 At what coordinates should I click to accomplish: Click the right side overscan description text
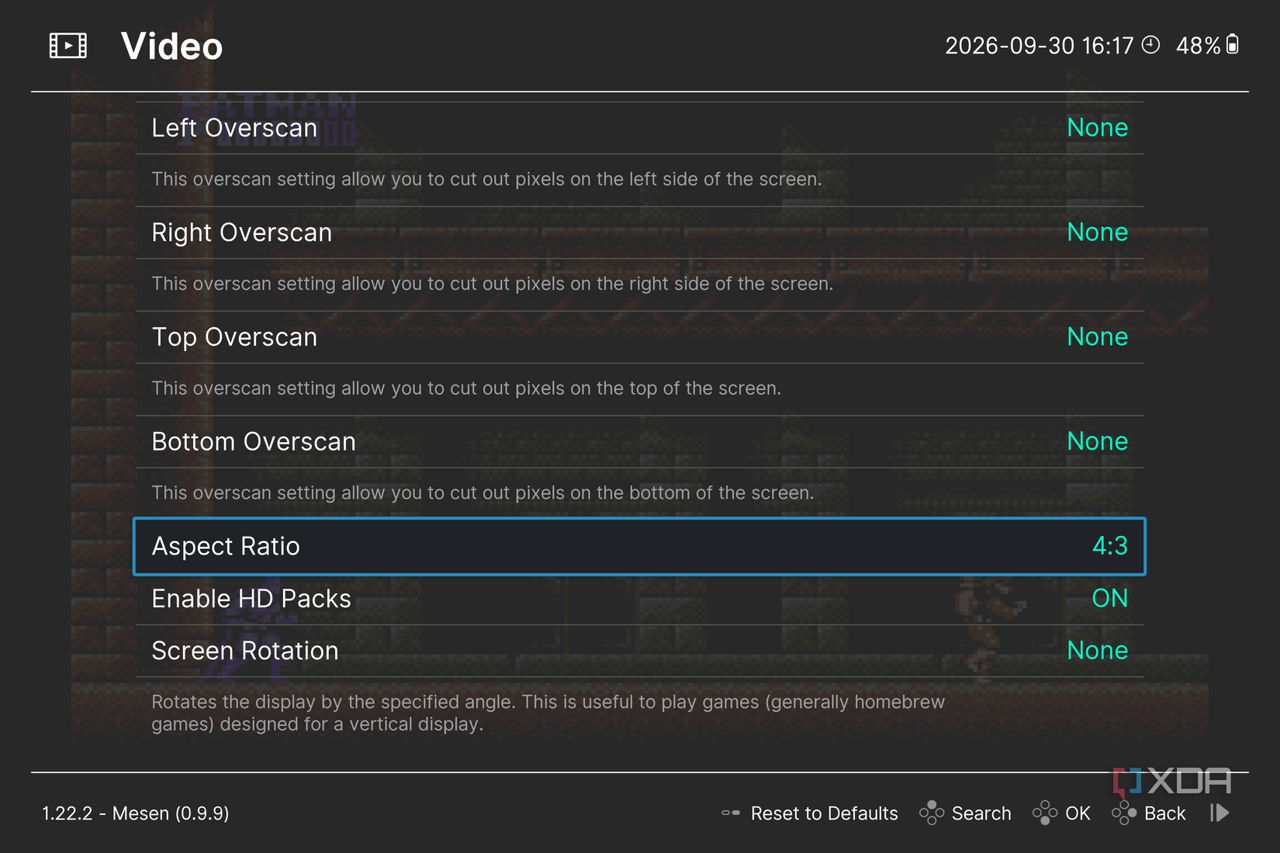click(492, 284)
